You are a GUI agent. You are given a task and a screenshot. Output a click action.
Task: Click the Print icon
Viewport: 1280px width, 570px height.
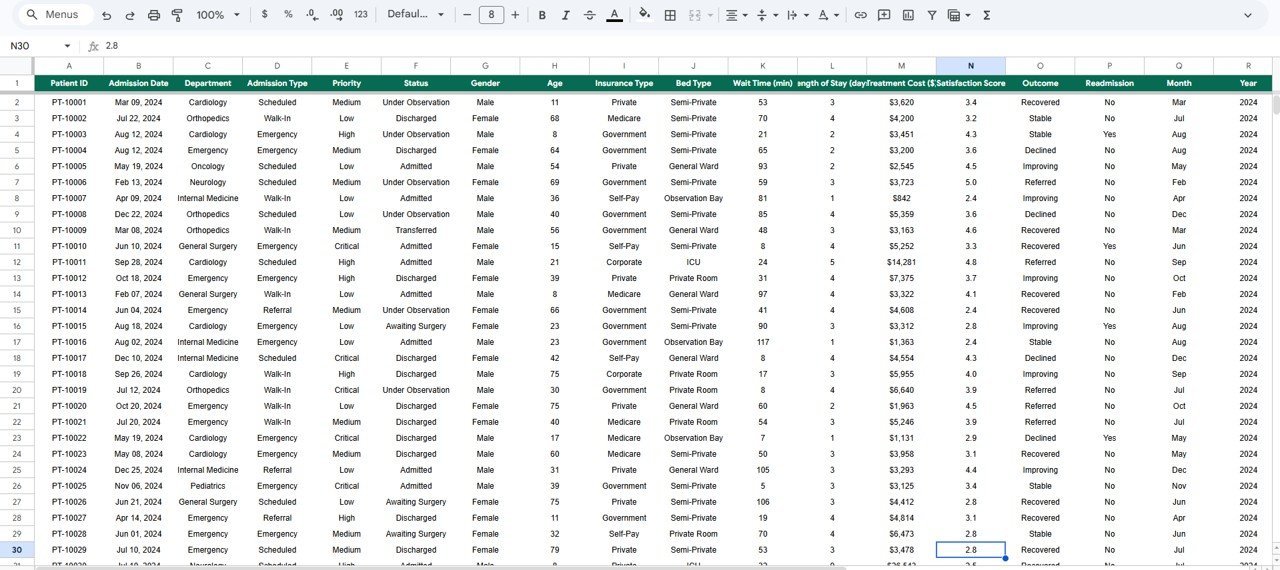click(x=153, y=15)
